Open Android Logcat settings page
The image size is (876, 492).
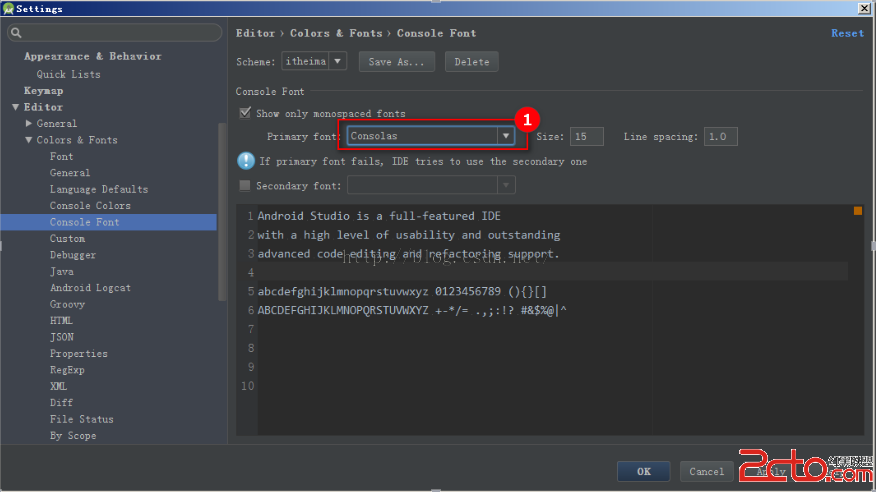(90, 288)
